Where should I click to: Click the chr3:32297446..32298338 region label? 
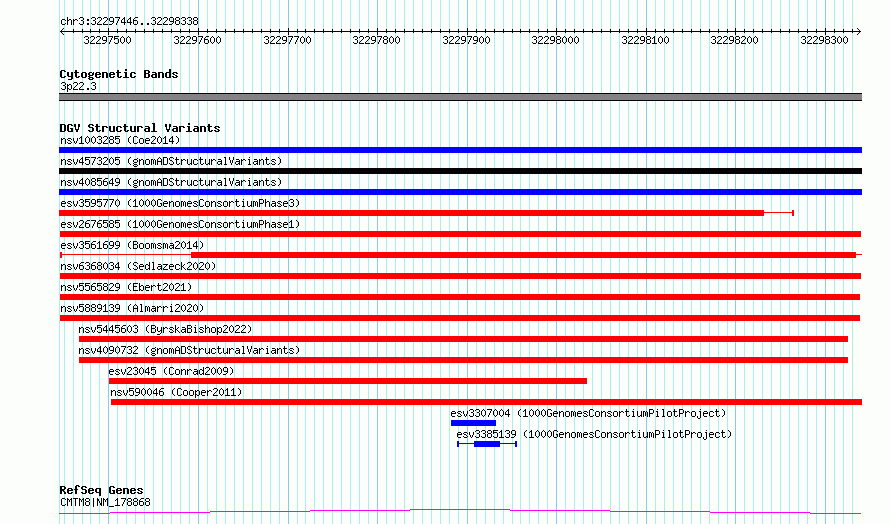click(129, 22)
